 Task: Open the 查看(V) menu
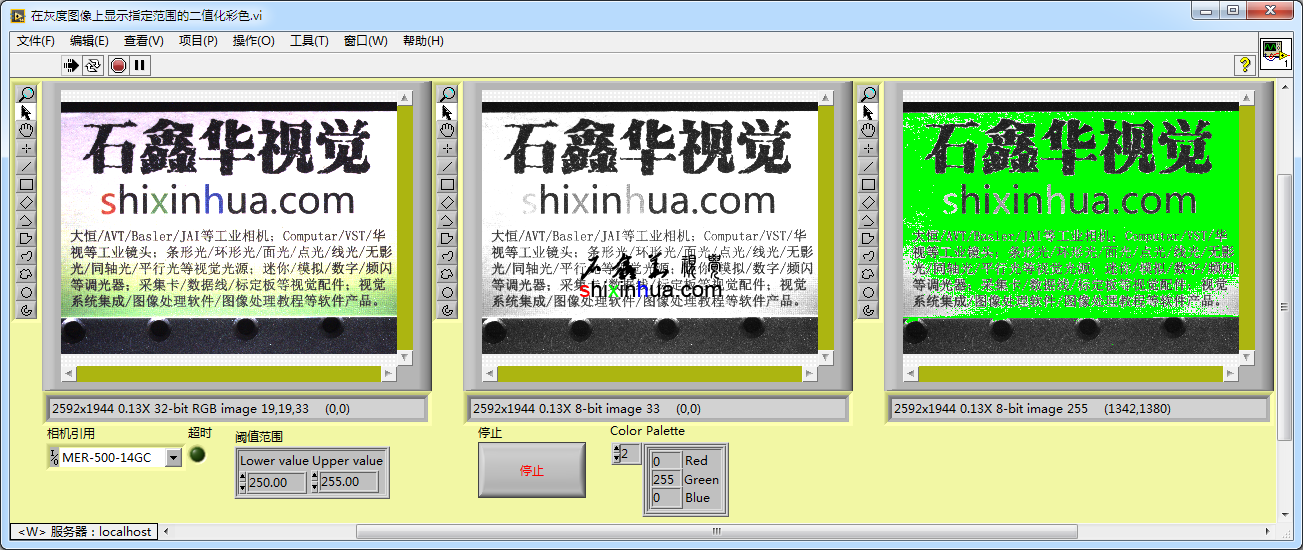click(x=143, y=41)
